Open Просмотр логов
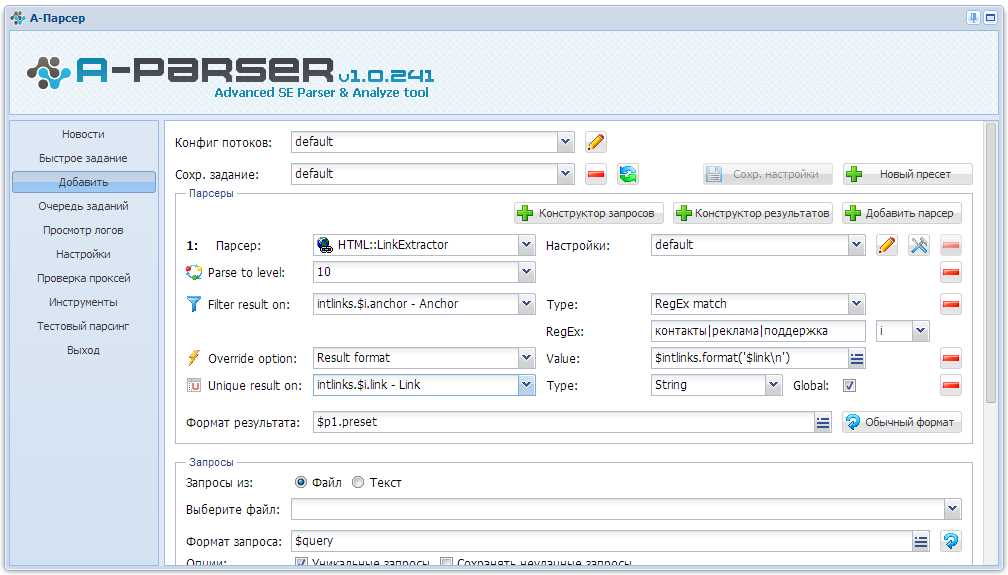Viewport: 1008px width, 575px height. (x=83, y=230)
